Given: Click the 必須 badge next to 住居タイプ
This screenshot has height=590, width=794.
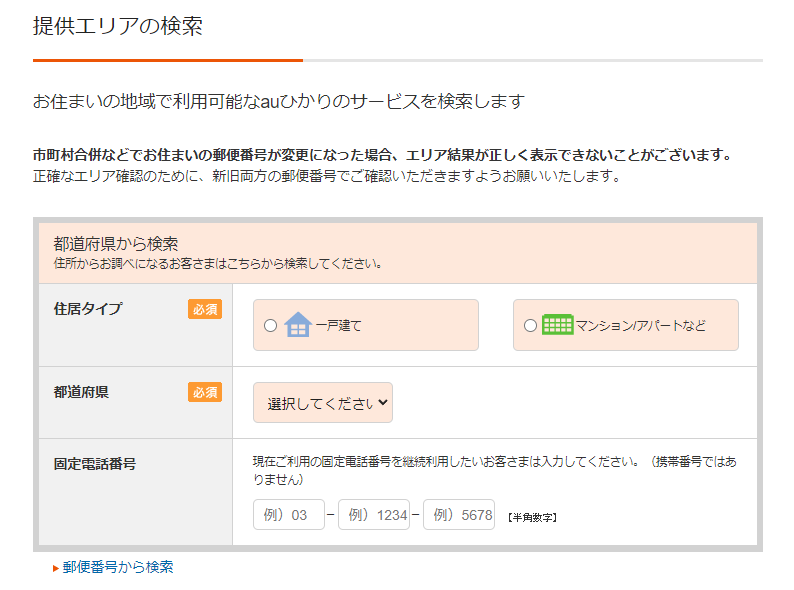Looking at the screenshot, I should tap(204, 309).
